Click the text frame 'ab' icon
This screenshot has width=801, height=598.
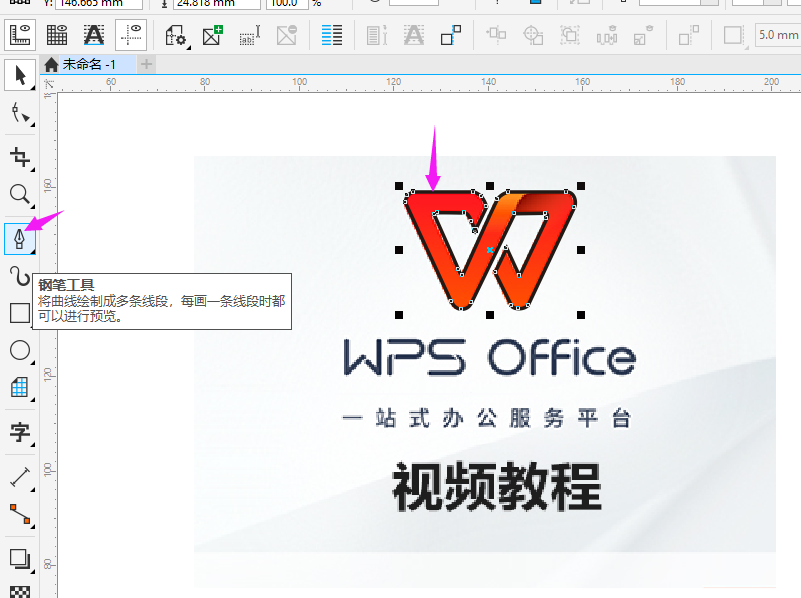250,35
